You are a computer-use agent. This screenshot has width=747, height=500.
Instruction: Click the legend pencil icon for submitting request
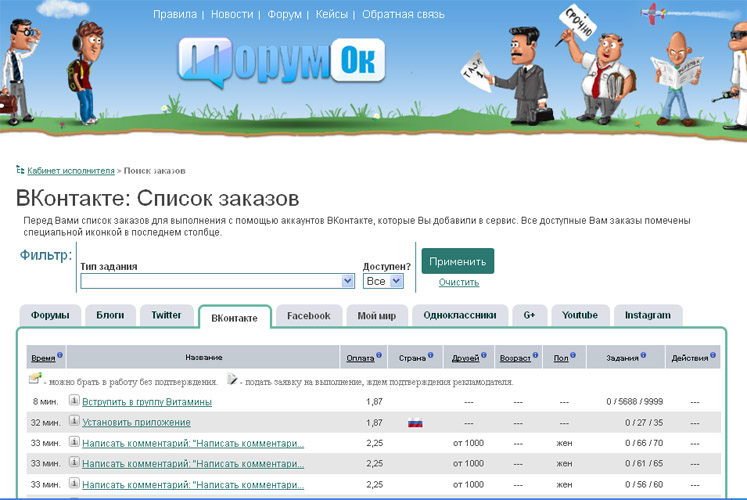pos(232,379)
